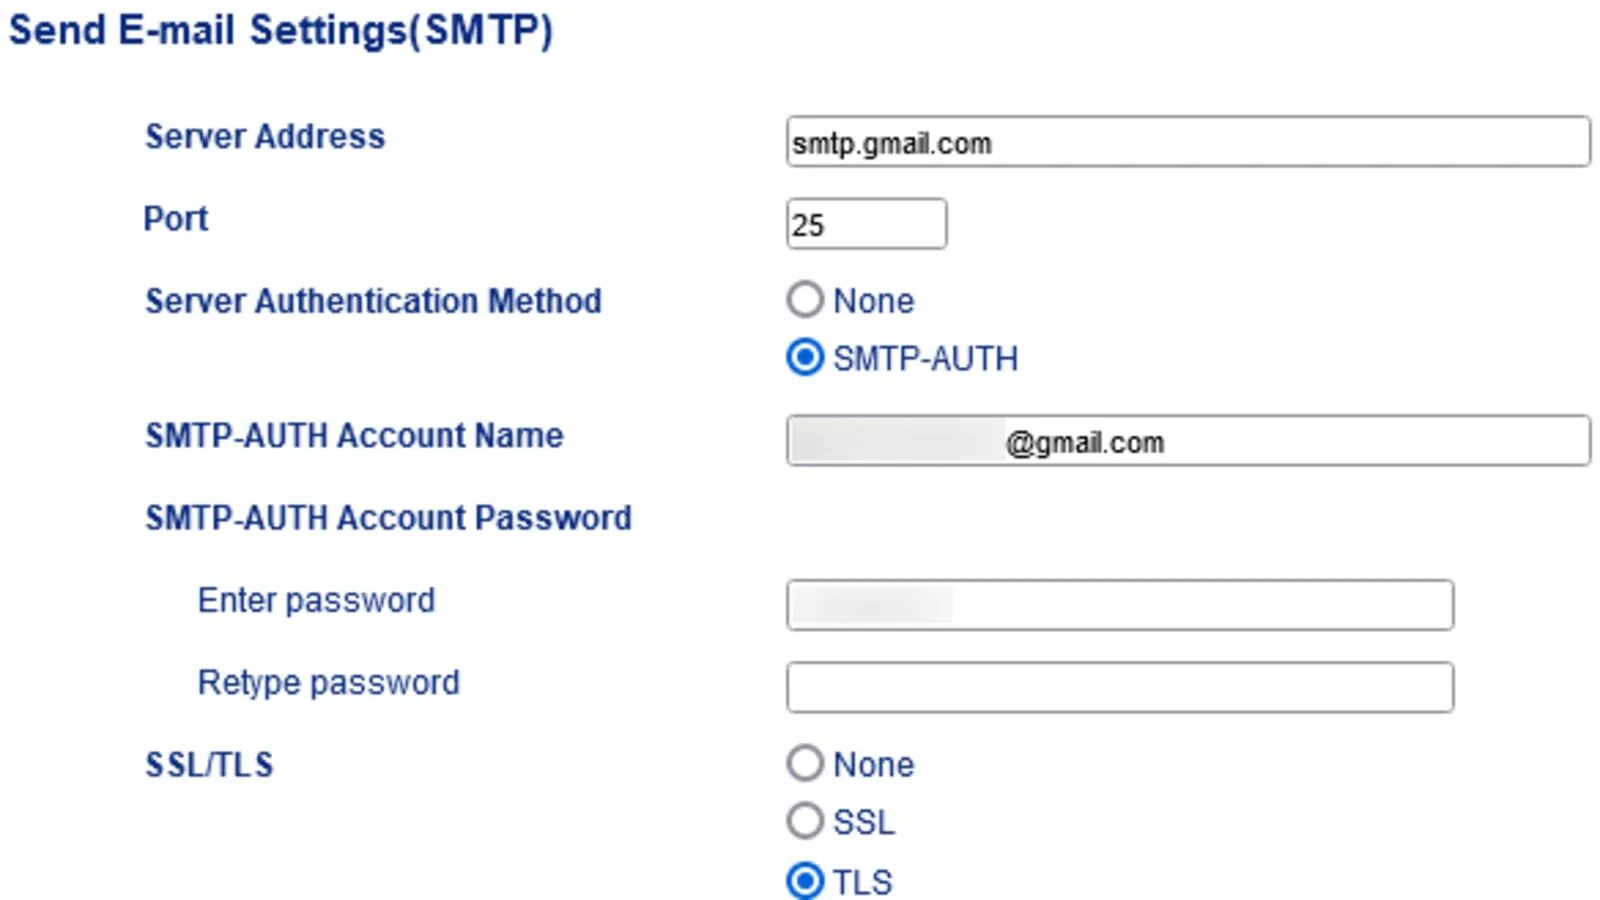Select the SMTP-AUTH authentication radio button
Viewport: 1600px width, 900px height.
(x=805, y=357)
